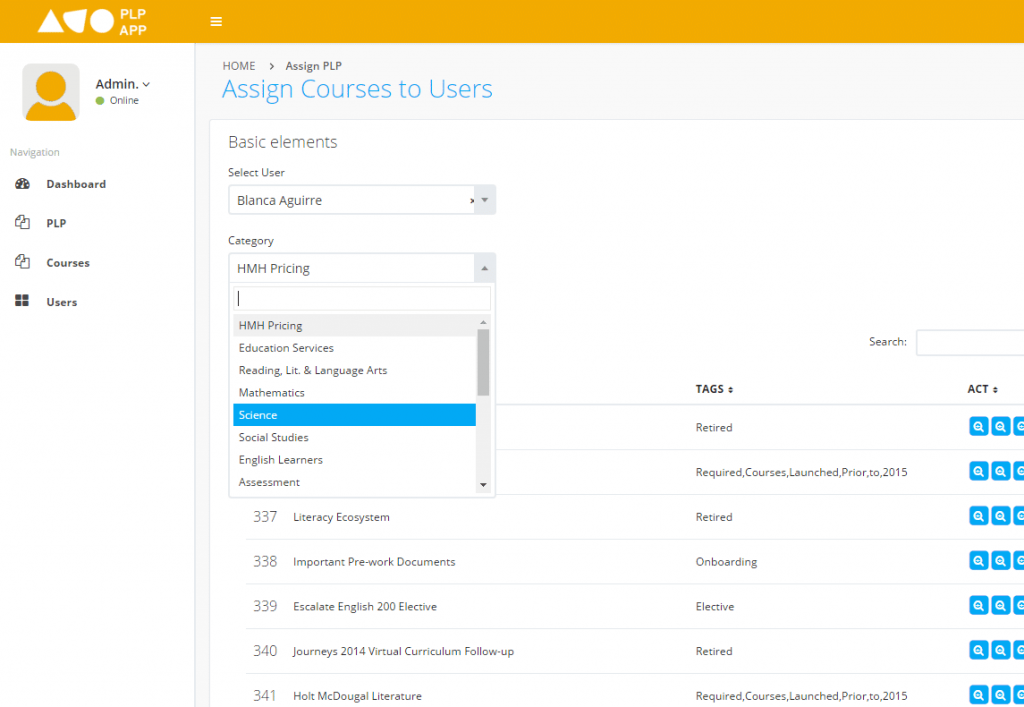Click first action icon in row 341

978,695
